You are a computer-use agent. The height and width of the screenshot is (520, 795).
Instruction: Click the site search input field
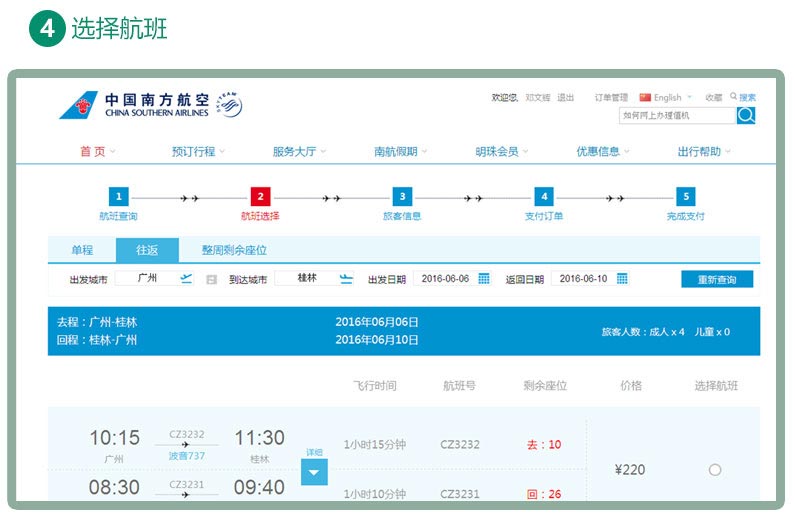pyautogui.click(x=677, y=115)
